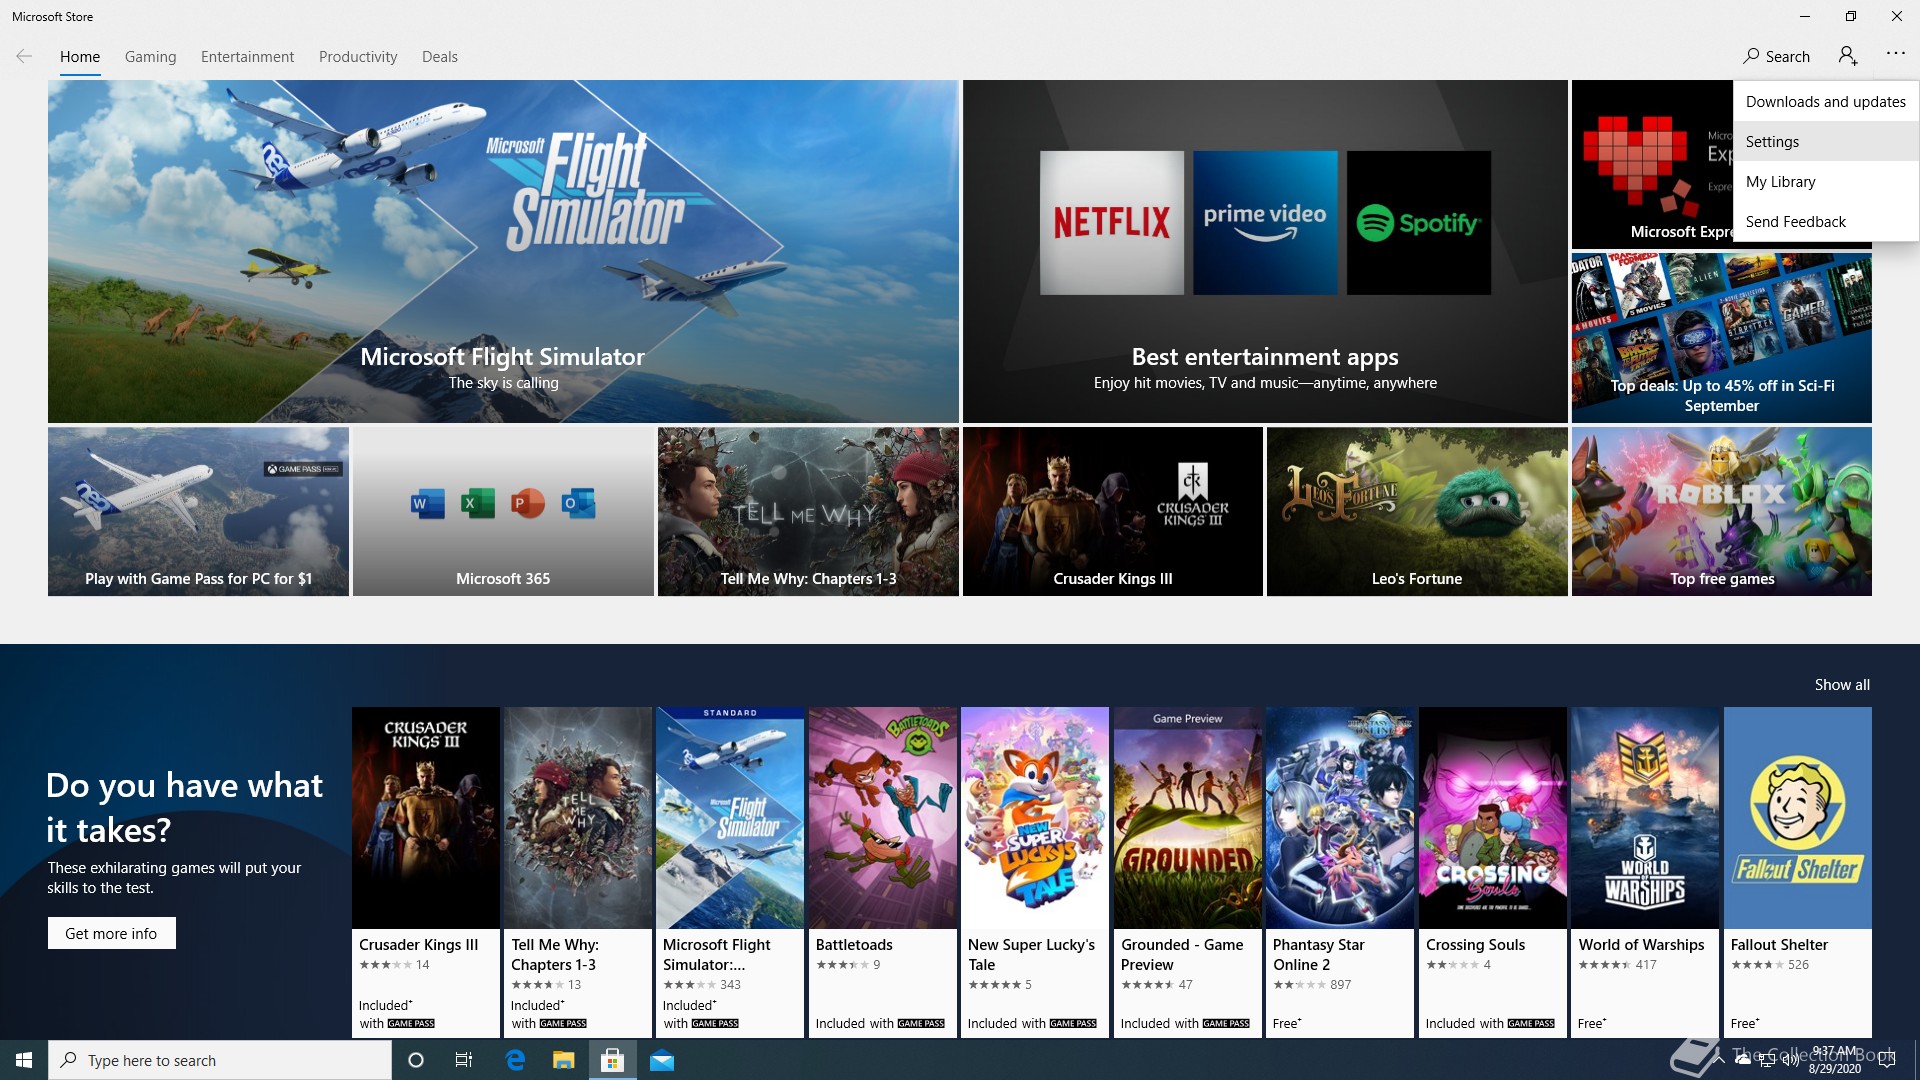Toggle the See more ellipsis menu
The width and height of the screenshot is (1920, 1080).
coord(1895,54)
